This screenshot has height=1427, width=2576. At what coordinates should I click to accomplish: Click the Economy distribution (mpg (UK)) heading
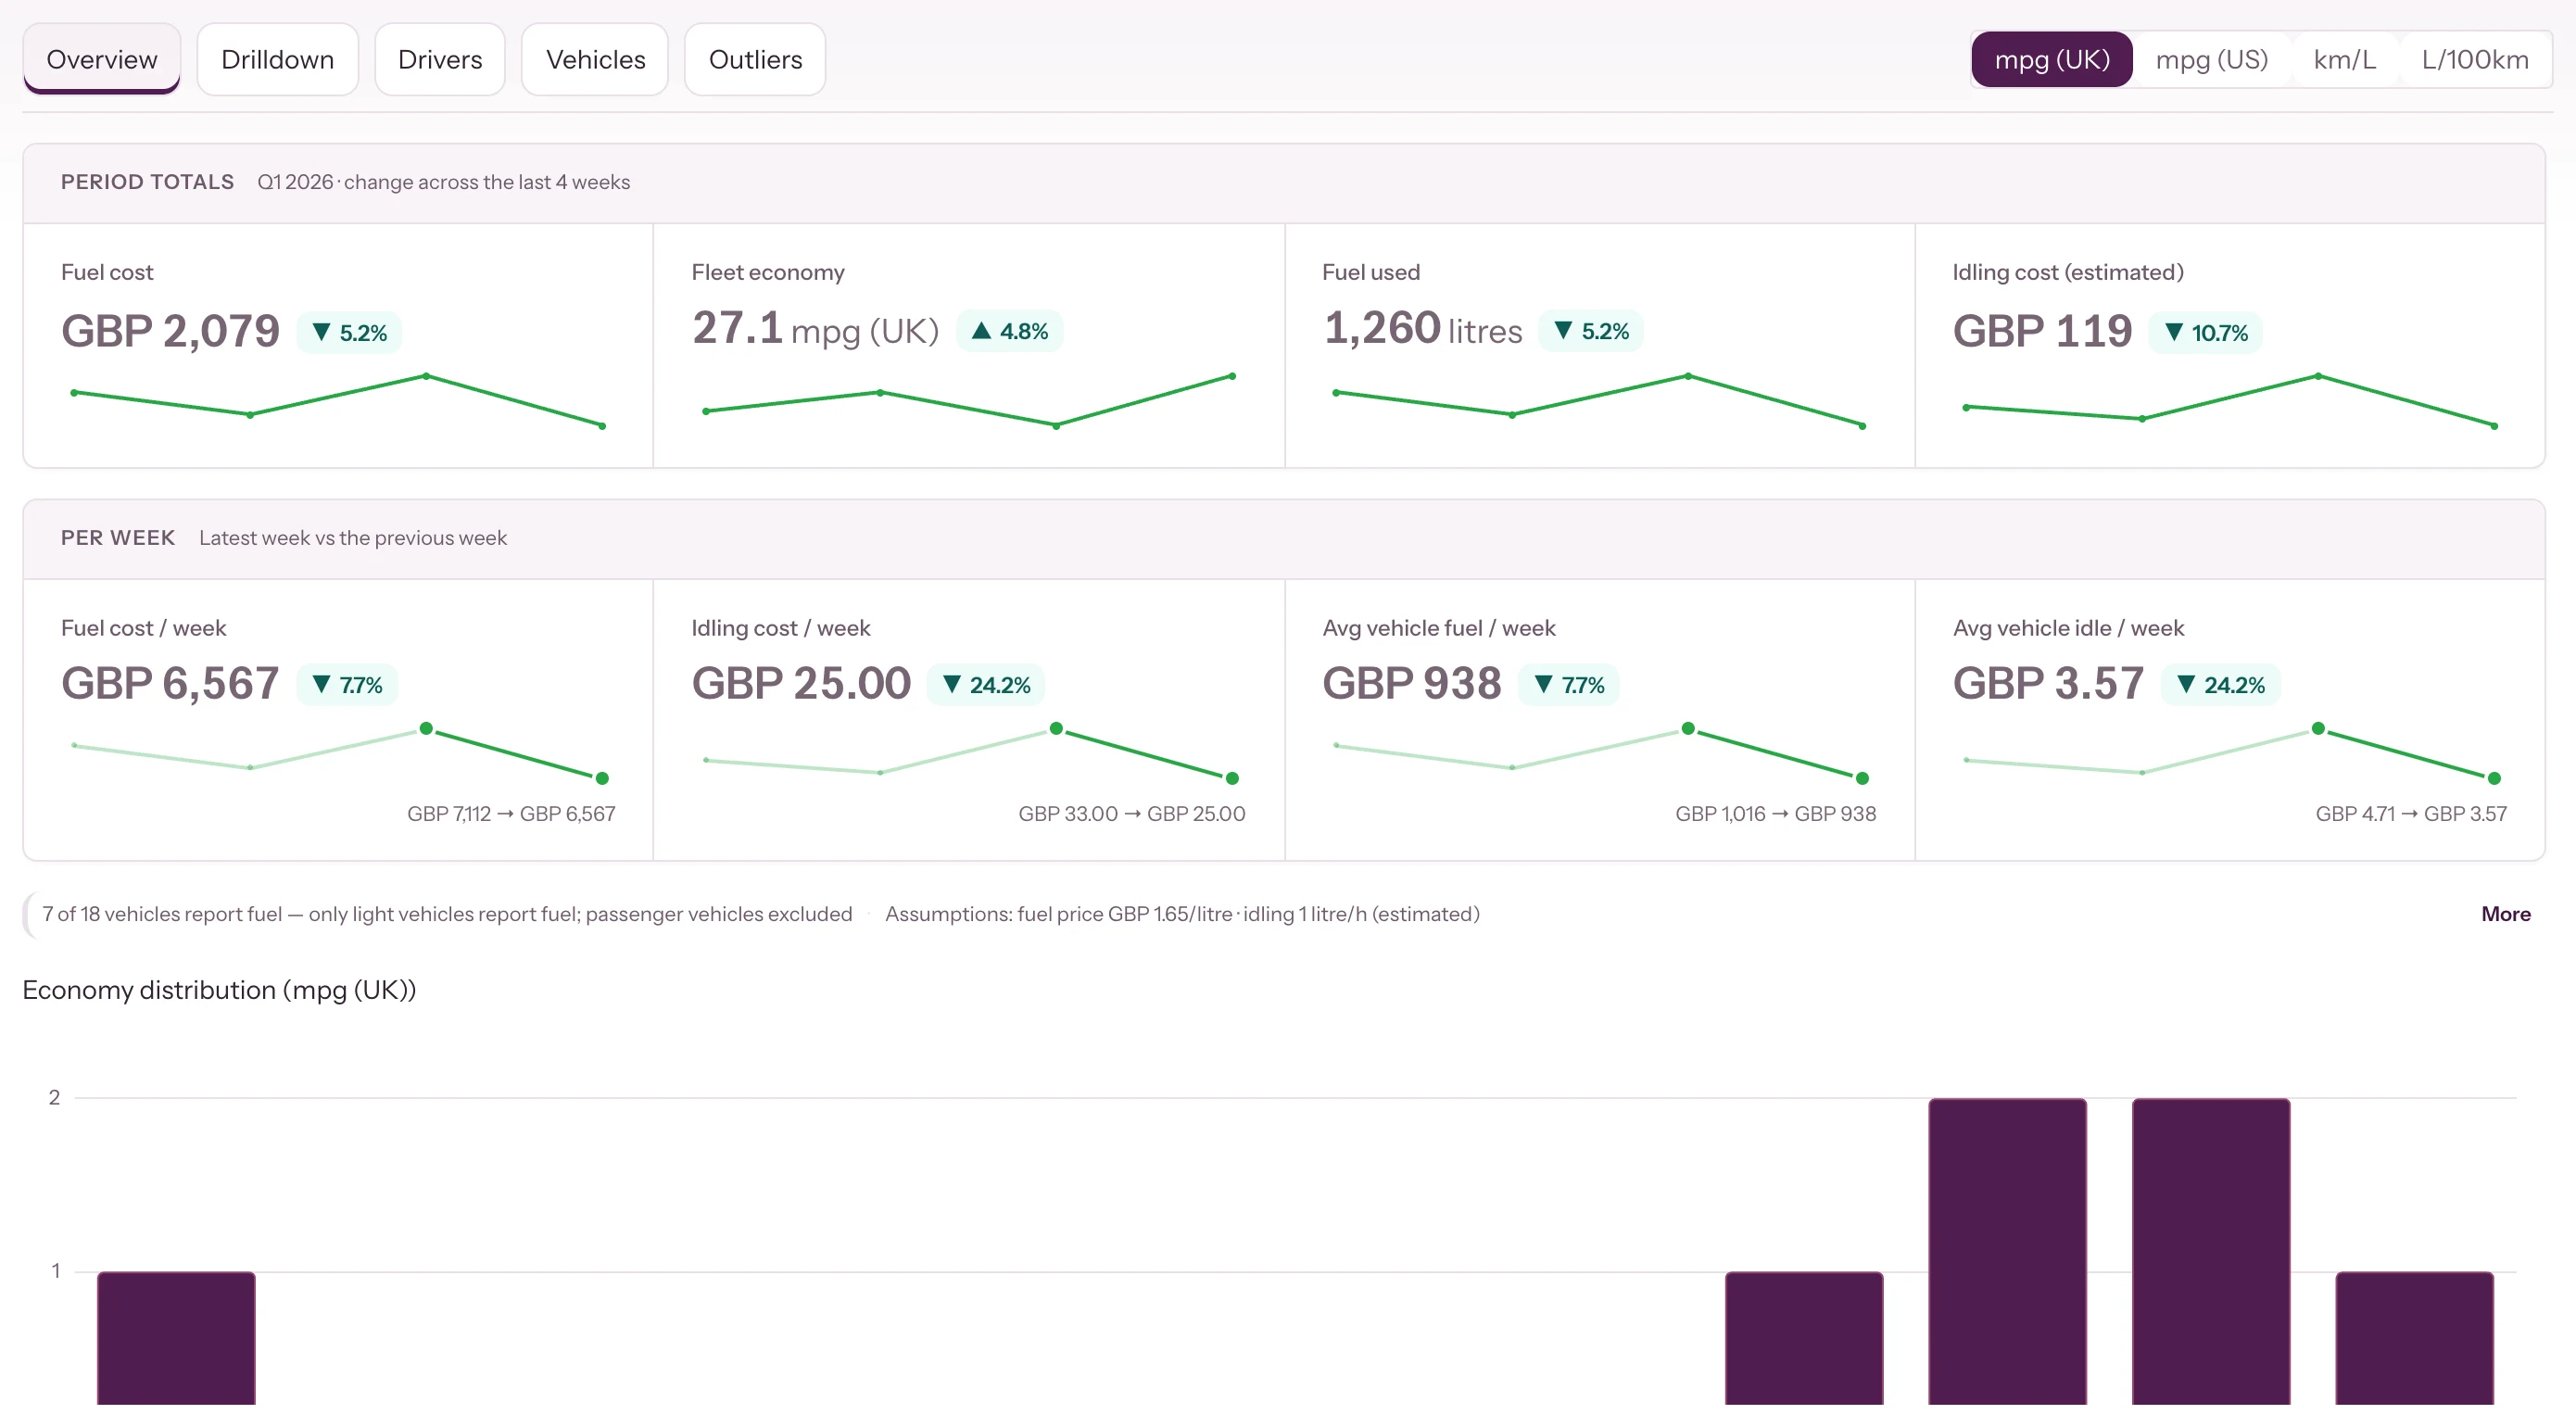(219, 990)
